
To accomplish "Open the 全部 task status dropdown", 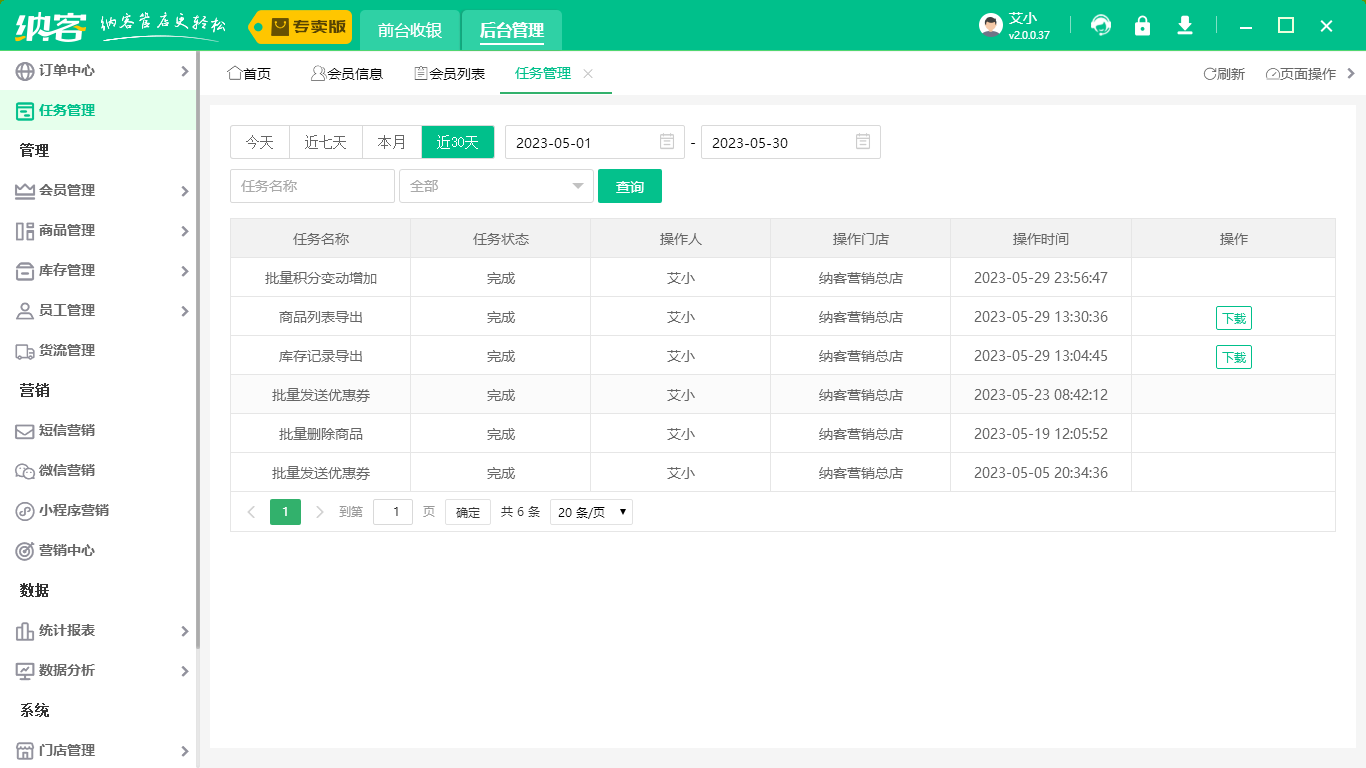I will tap(496, 186).
